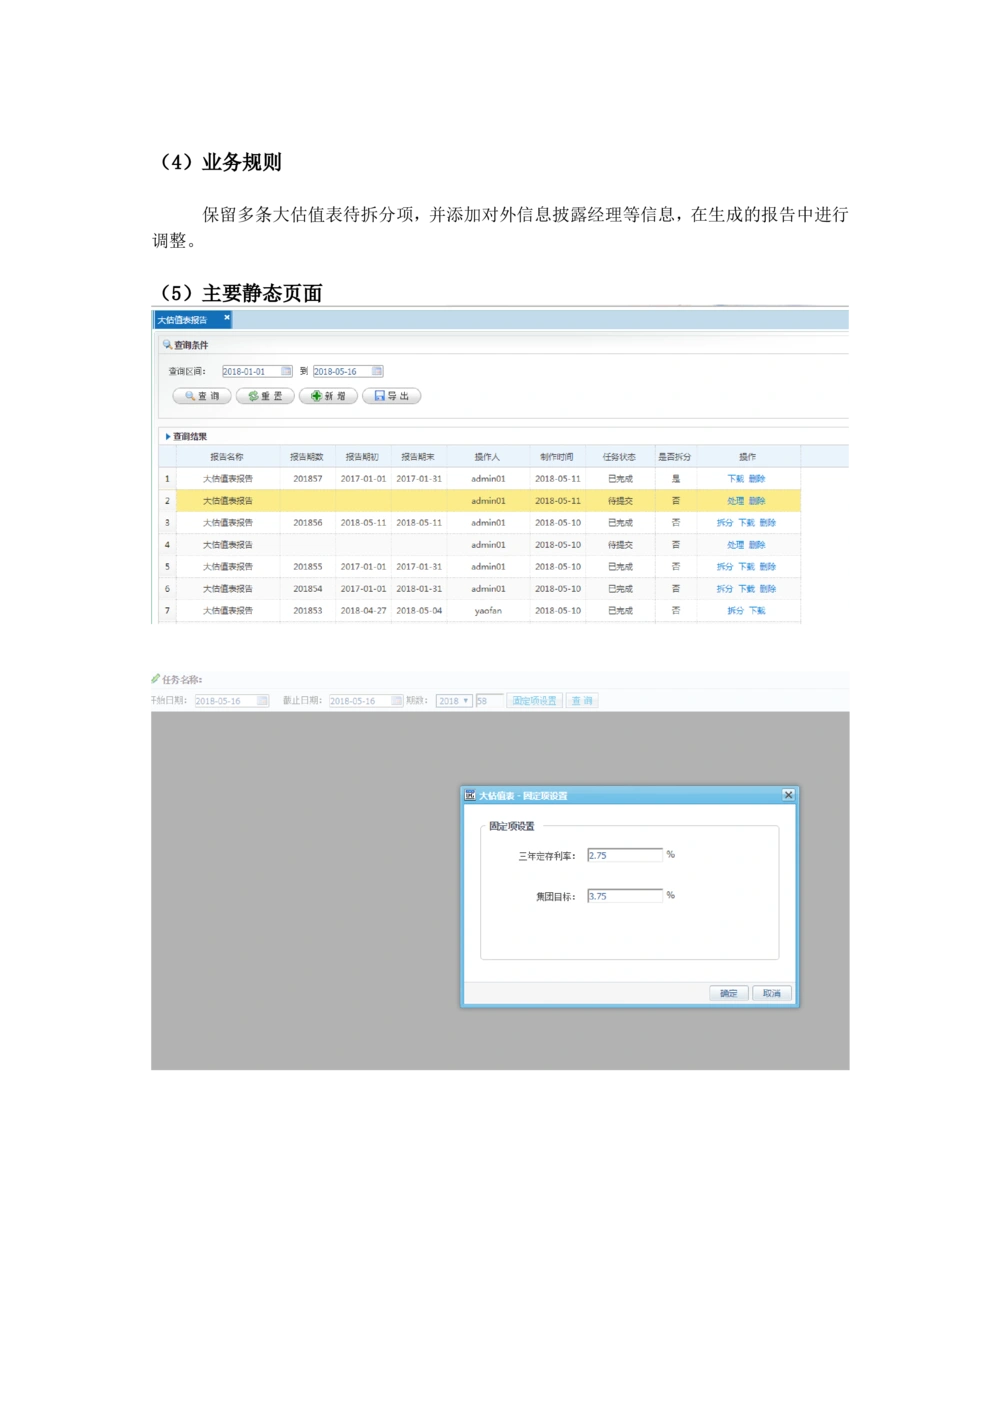Click the 新增 add button with plus icon
Viewport: 1000px width, 1415px height.
click(x=328, y=396)
